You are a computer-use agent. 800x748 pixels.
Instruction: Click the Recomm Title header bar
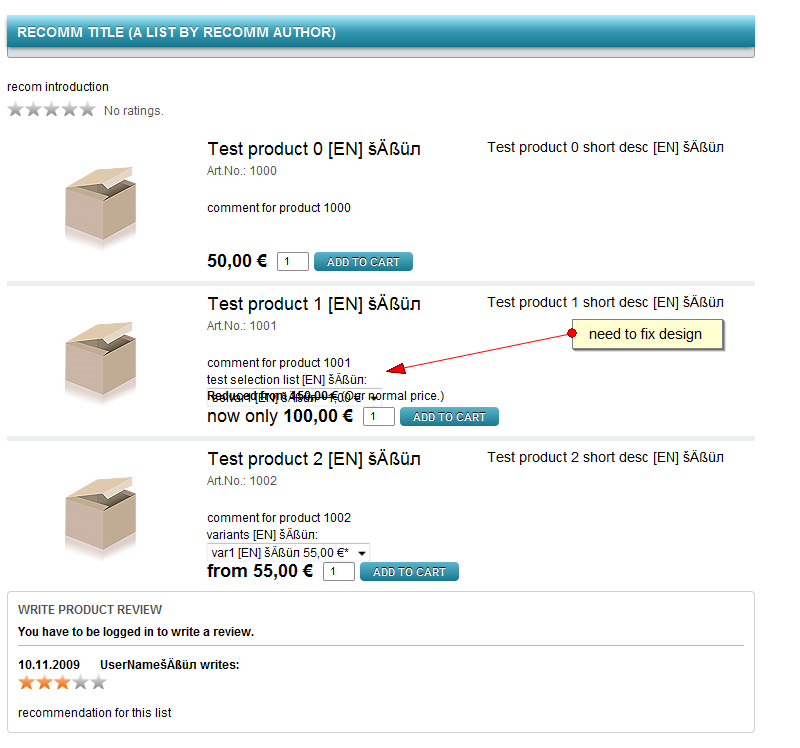pos(380,32)
